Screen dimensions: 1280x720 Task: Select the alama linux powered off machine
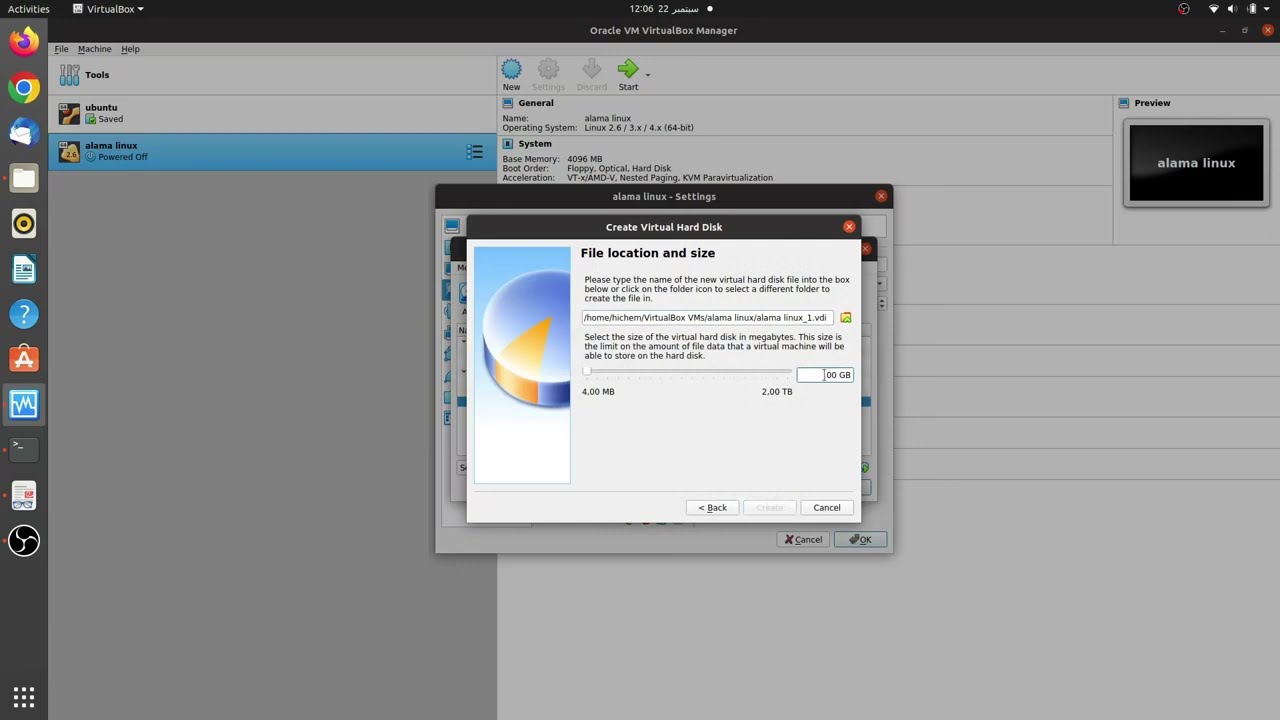coord(273,151)
